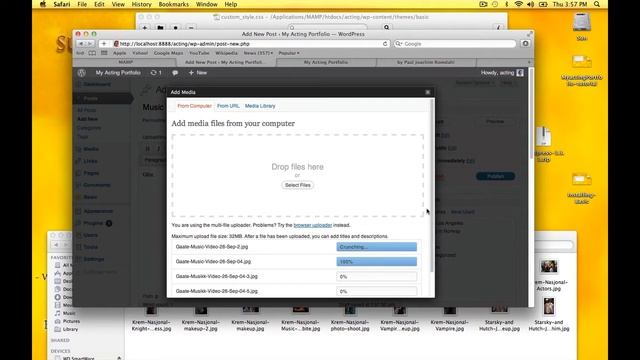Click the WordPress logo in the admin bar

(82, 73)
